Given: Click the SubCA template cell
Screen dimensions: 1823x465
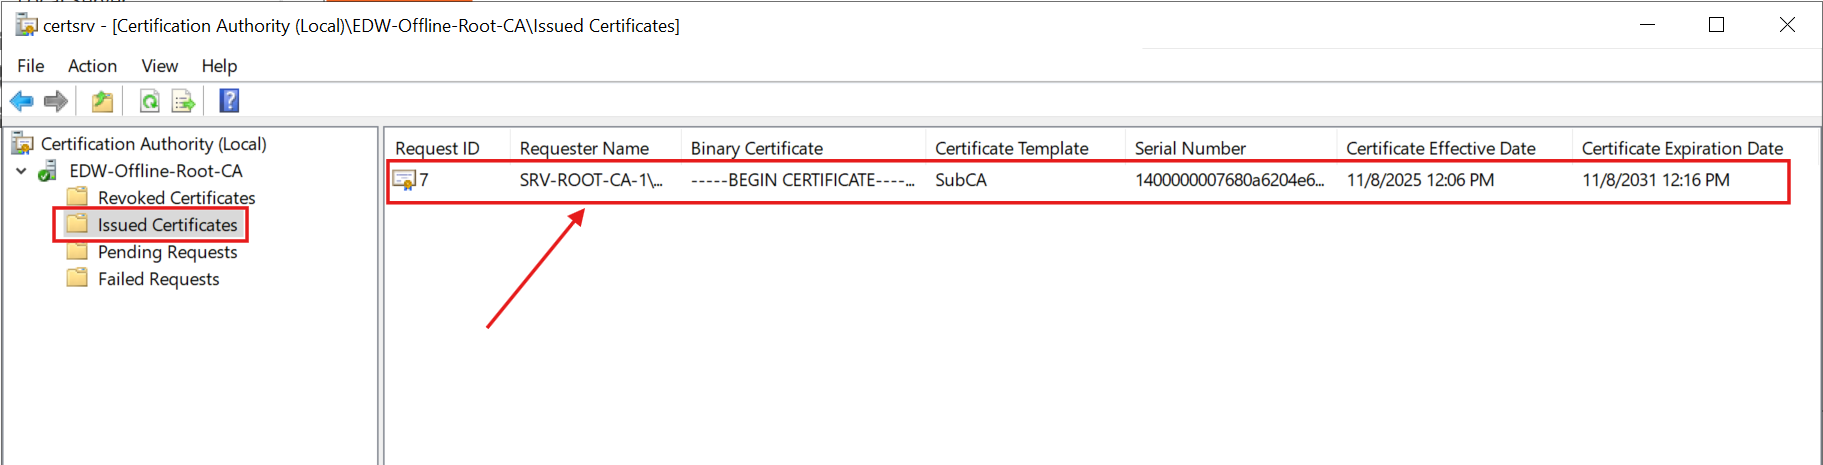Looking at the screenshot, I should pos(961,180).
